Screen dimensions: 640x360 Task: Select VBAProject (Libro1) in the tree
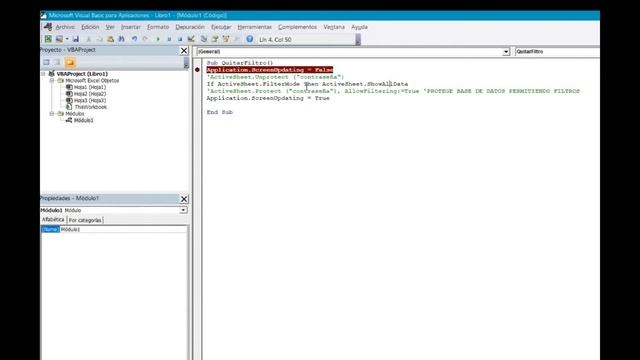(x=82, y=74)
